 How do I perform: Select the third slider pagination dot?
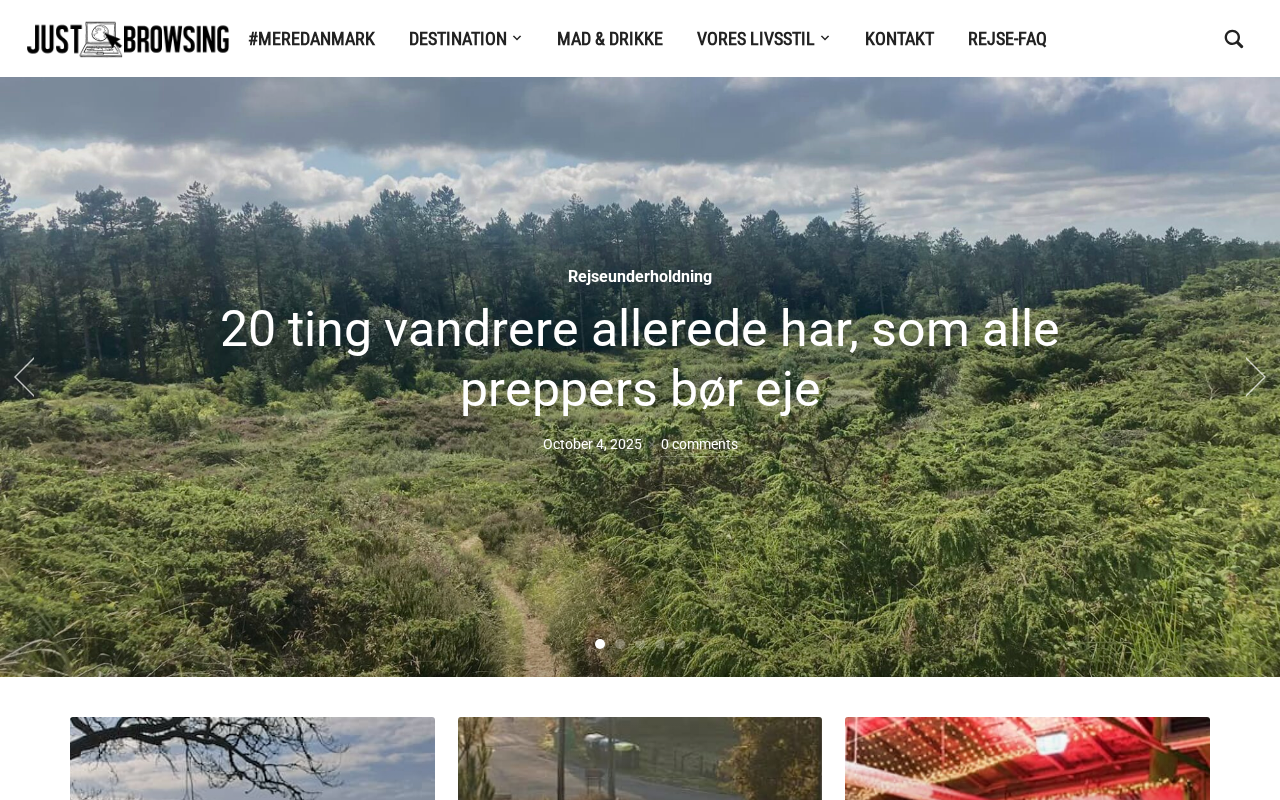point(640,644)
